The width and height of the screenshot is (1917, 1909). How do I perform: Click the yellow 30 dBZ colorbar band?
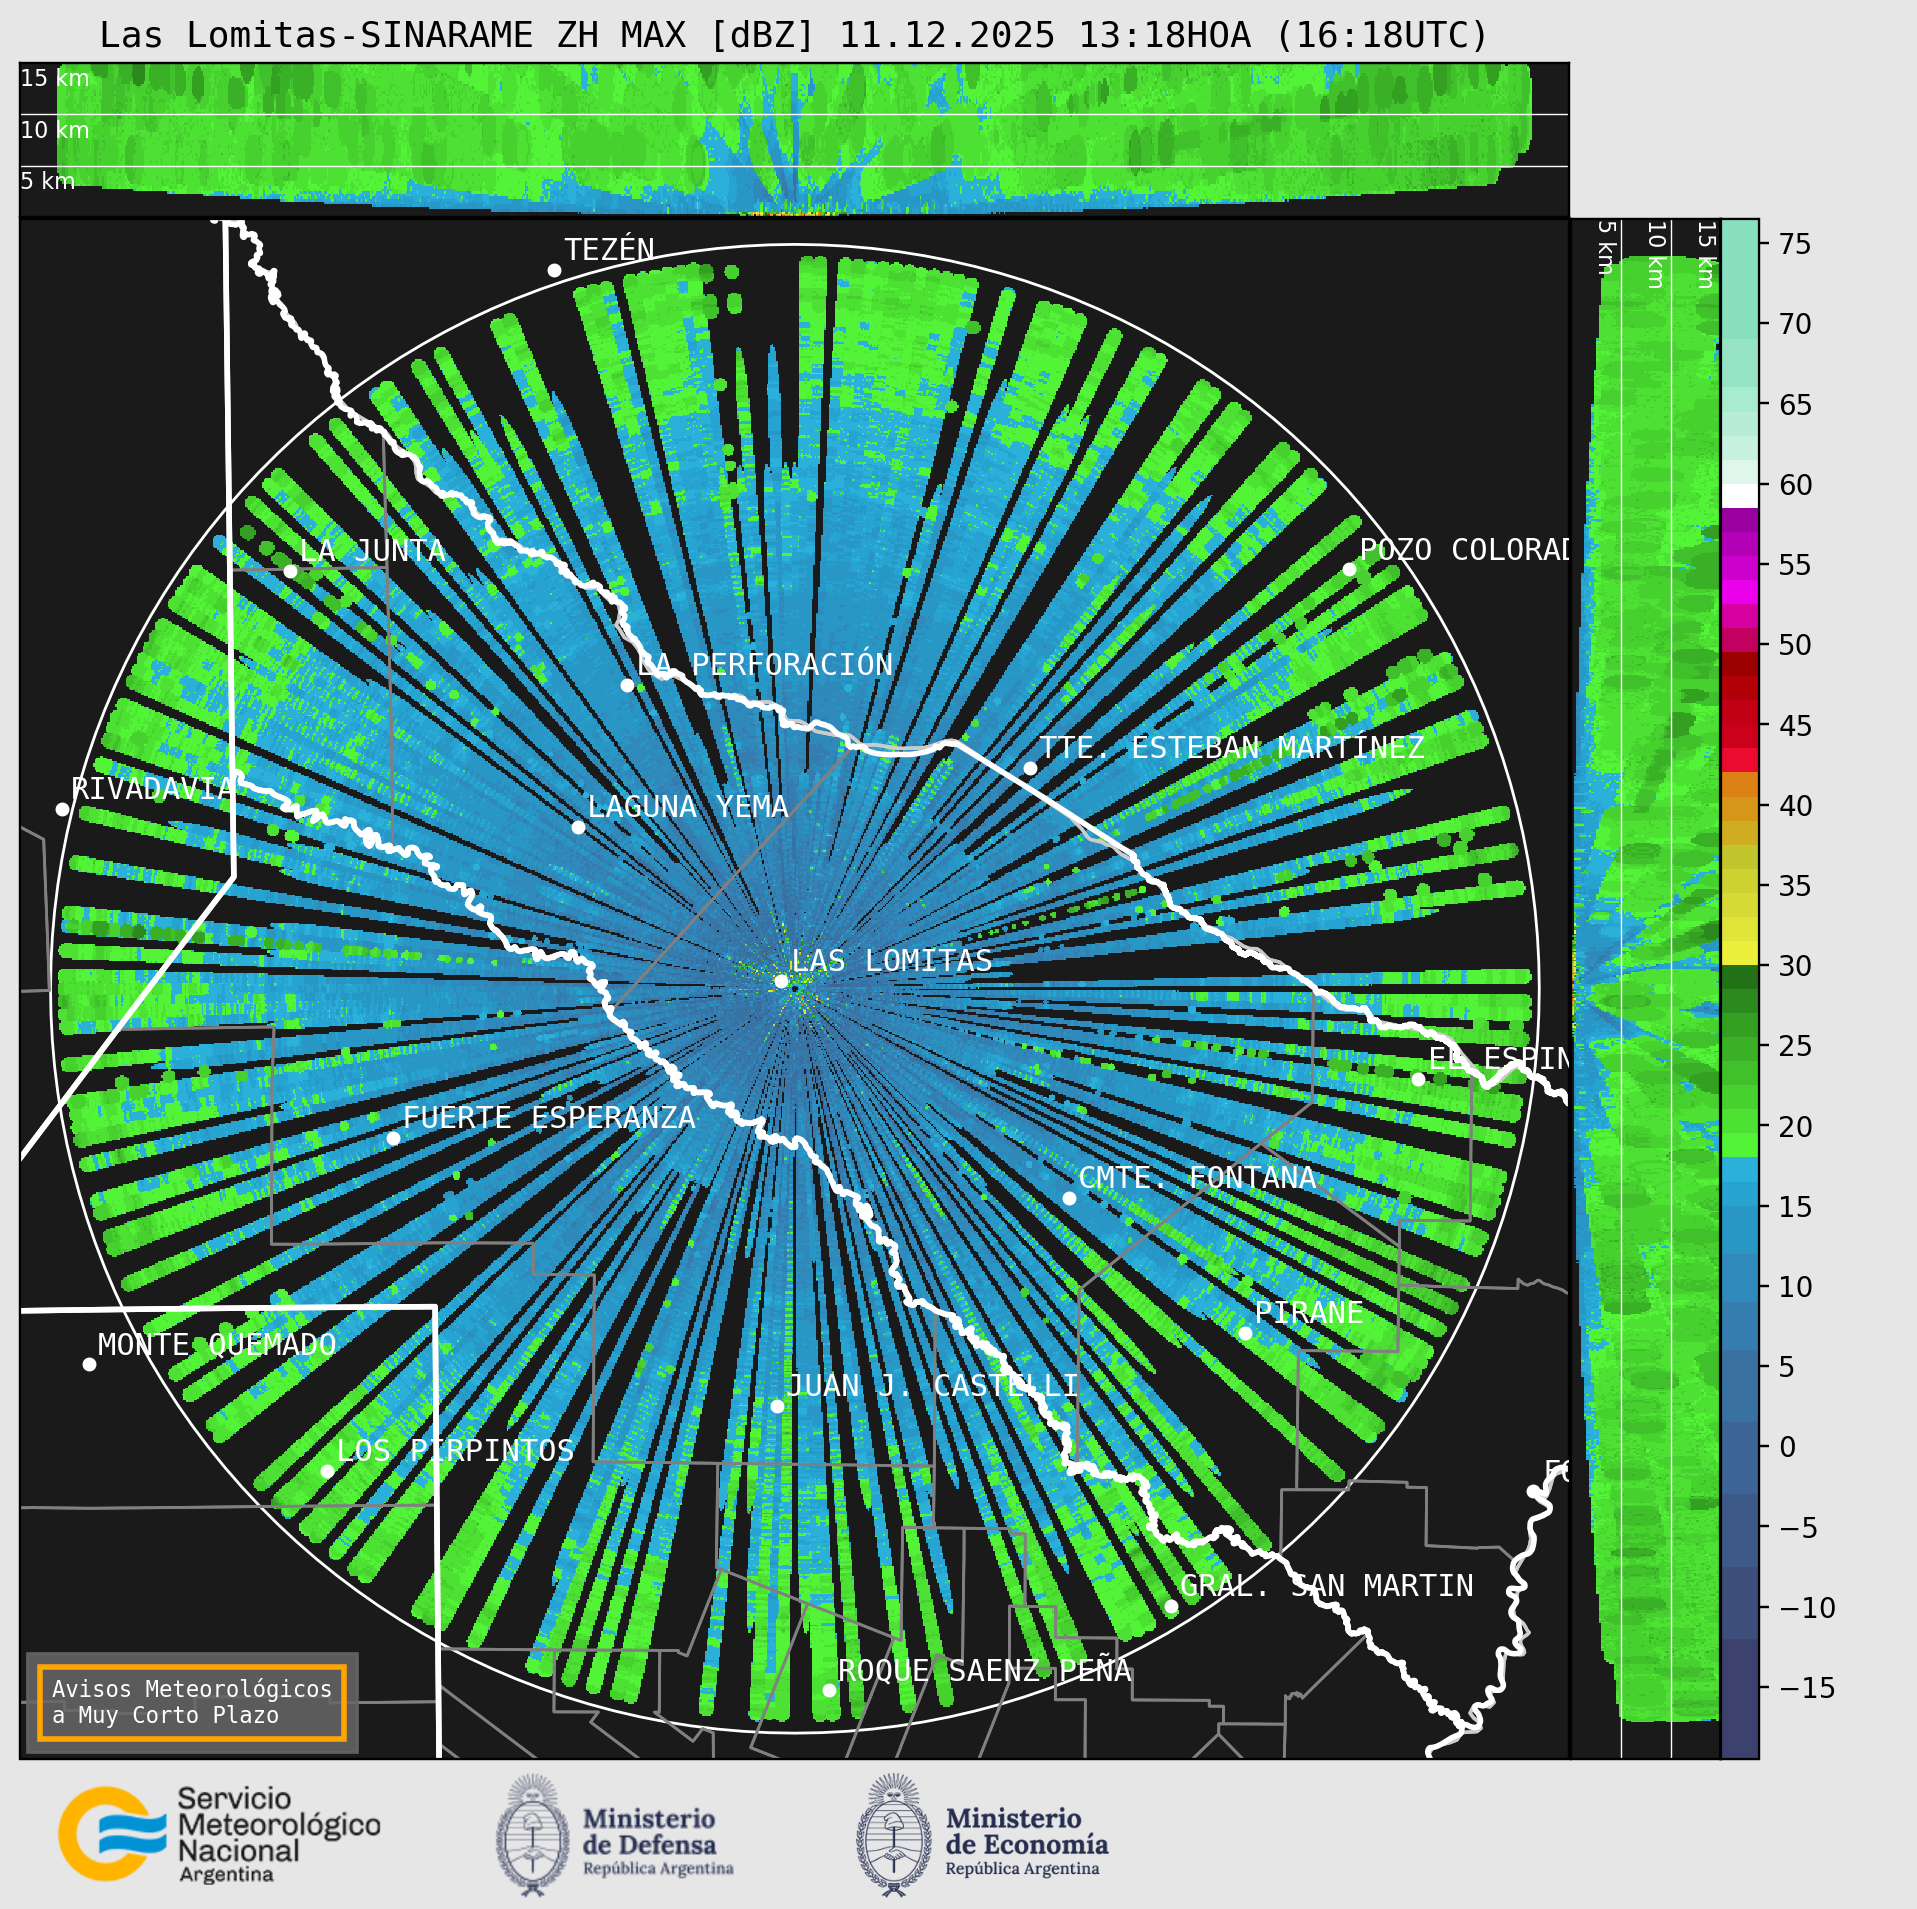click(x=1739, y=952)
